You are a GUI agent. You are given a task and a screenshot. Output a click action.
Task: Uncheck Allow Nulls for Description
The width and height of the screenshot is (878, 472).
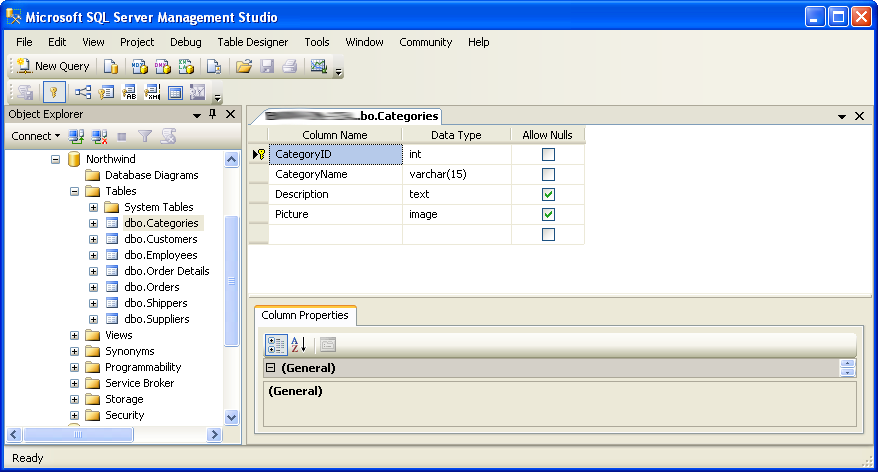coord(548,194)
